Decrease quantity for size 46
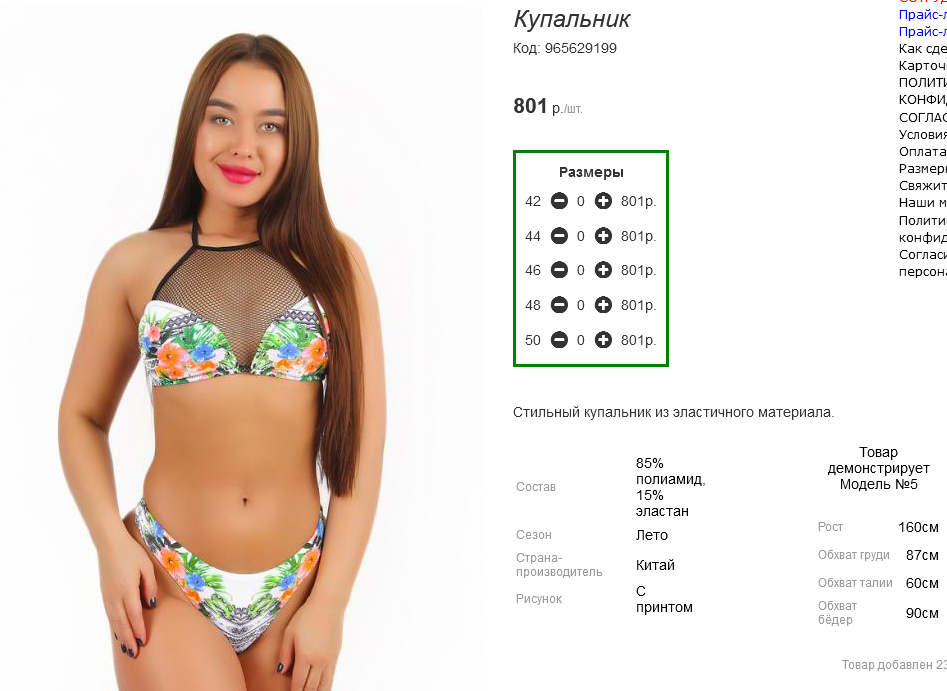 (559, 270)
